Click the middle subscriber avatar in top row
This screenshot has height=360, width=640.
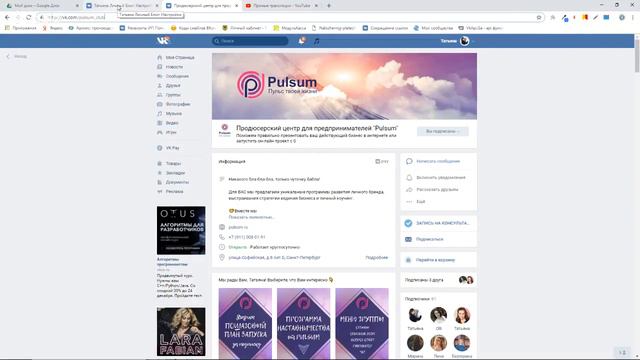tap(438, 316)
